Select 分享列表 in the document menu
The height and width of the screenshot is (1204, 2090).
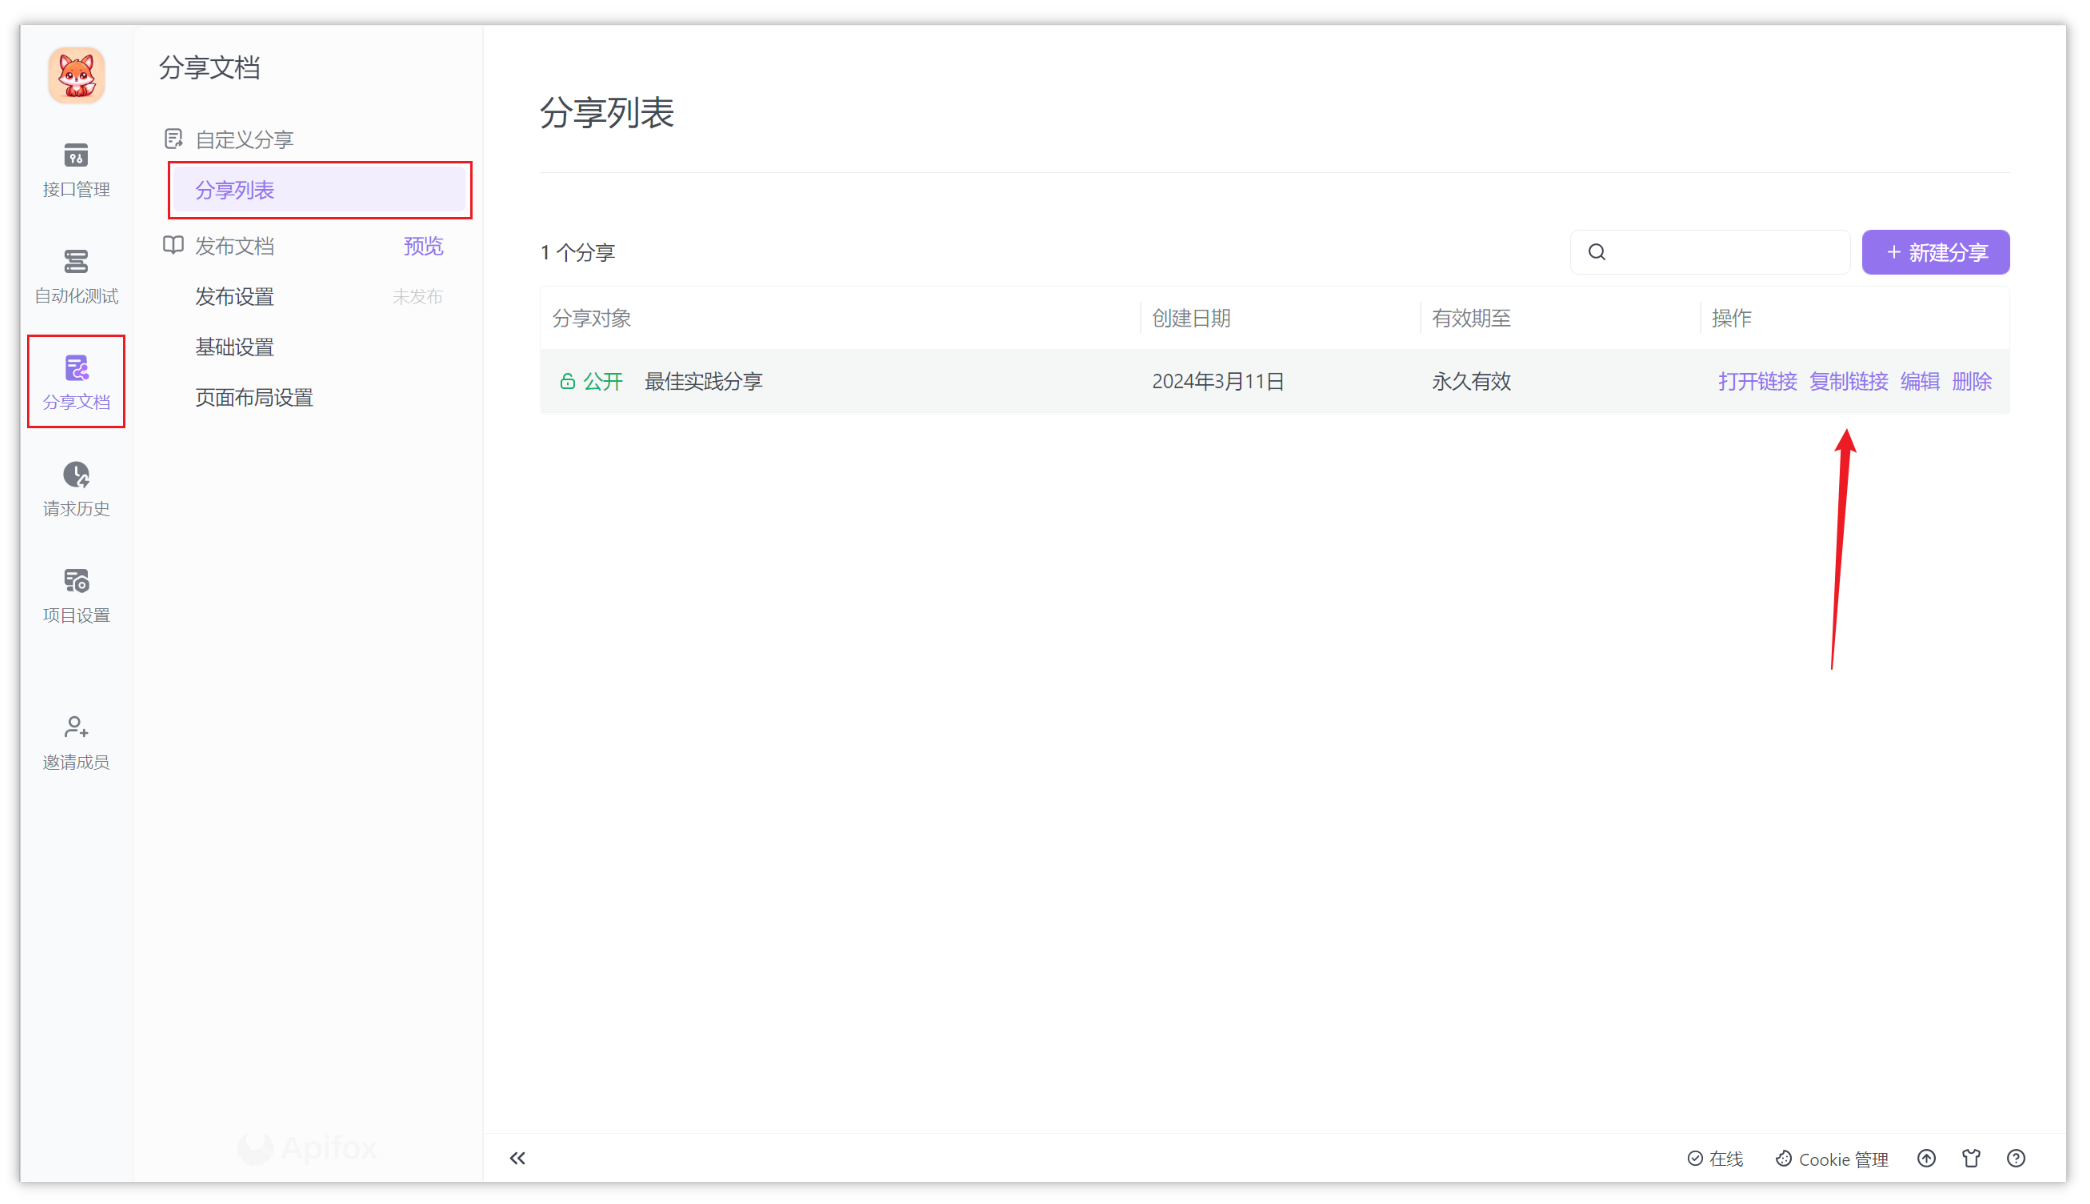pos(233,190)
